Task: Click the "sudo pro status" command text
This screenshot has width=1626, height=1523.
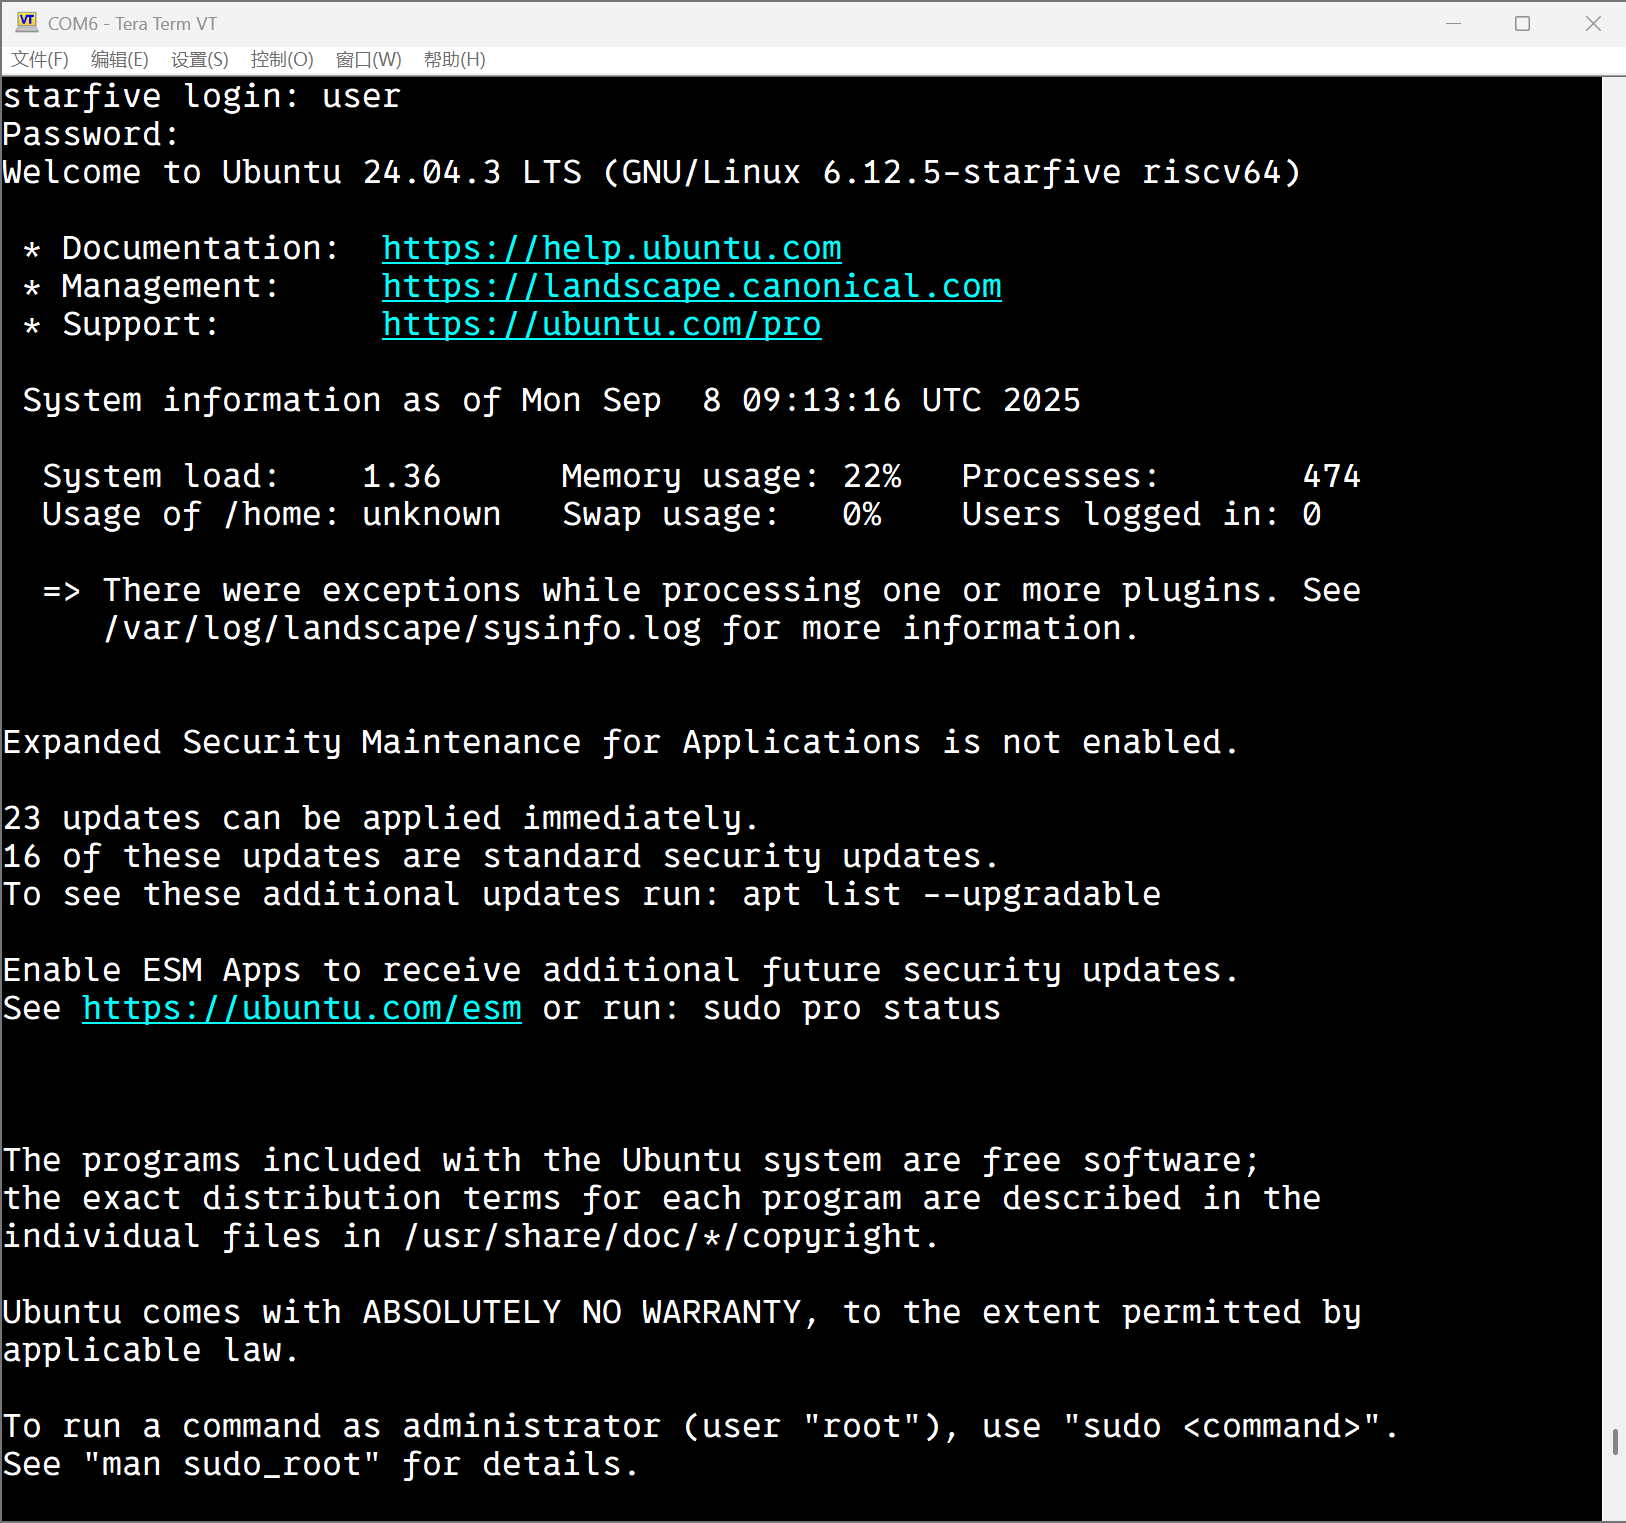Action: coord(851,1008)
